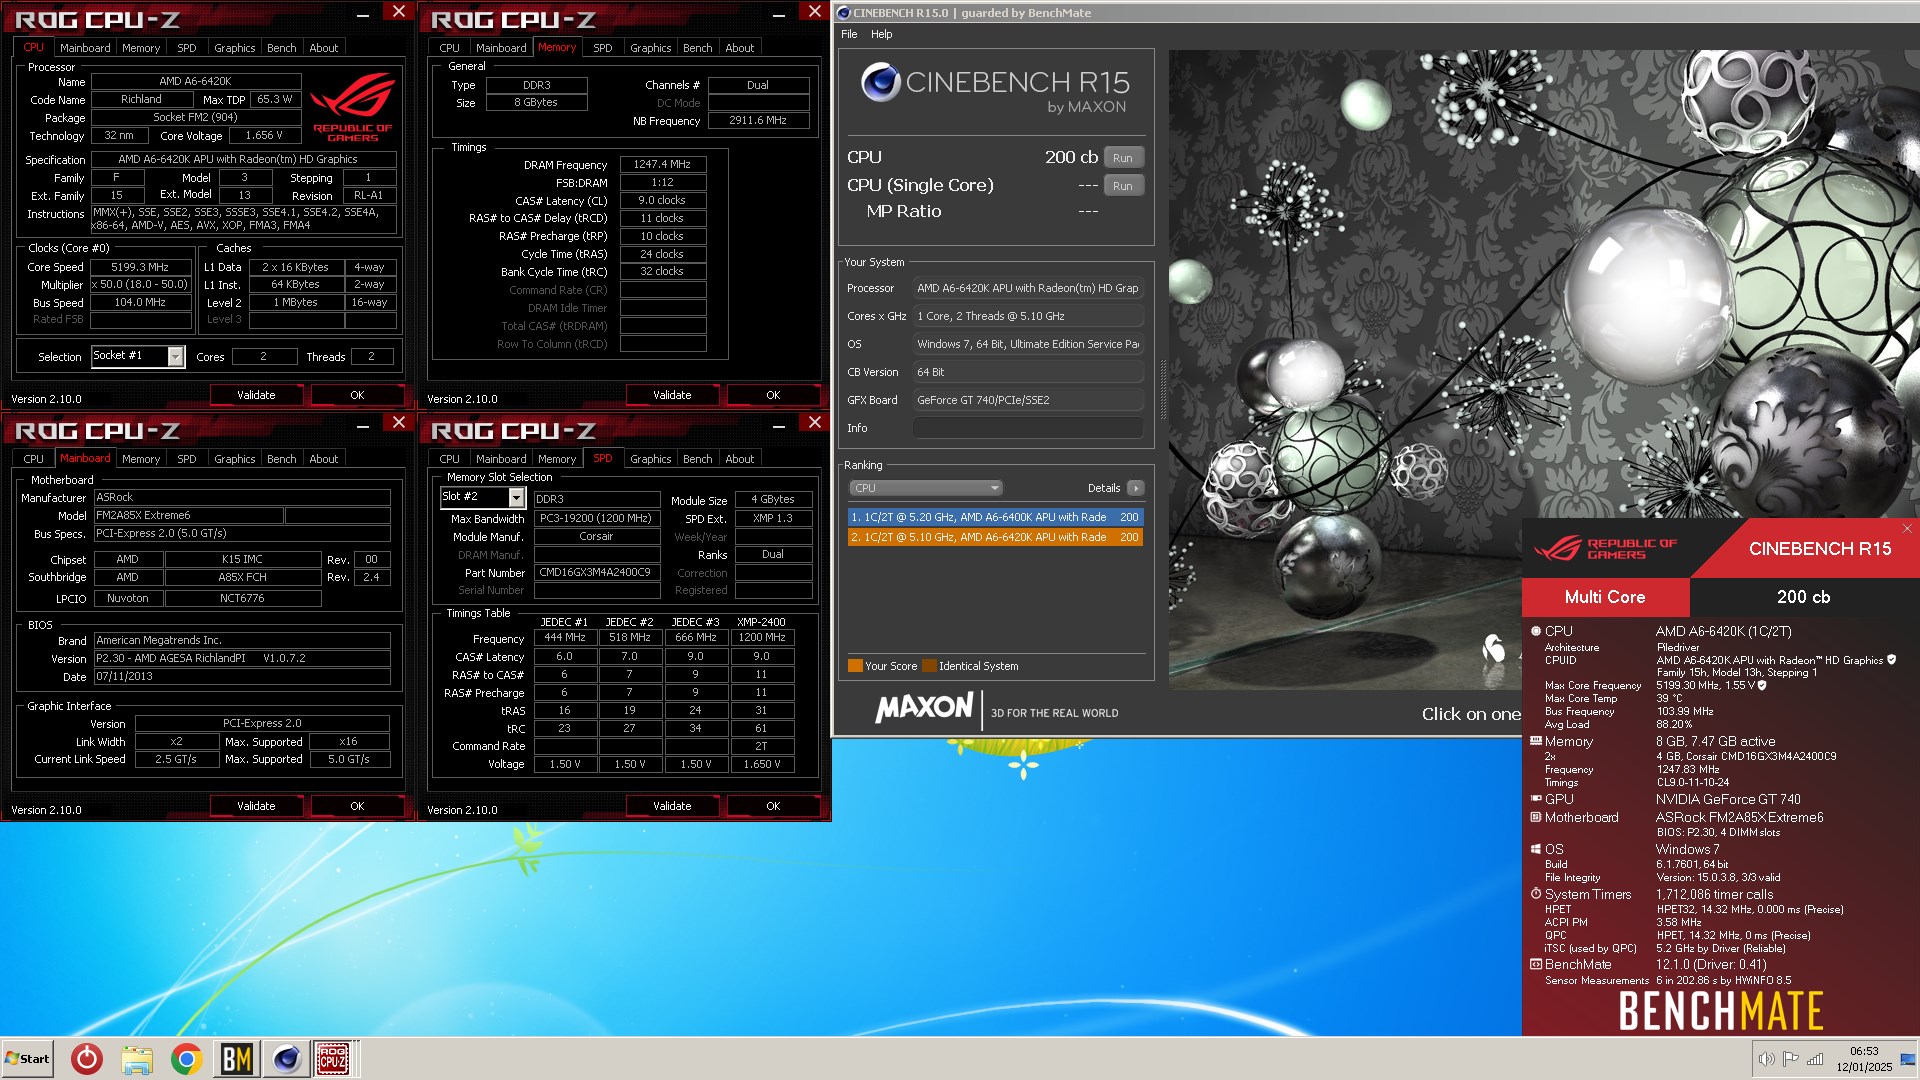1920x1080 pixels.
Task: Open the Socket #1 selection dropdown
Action: point(176,356)
